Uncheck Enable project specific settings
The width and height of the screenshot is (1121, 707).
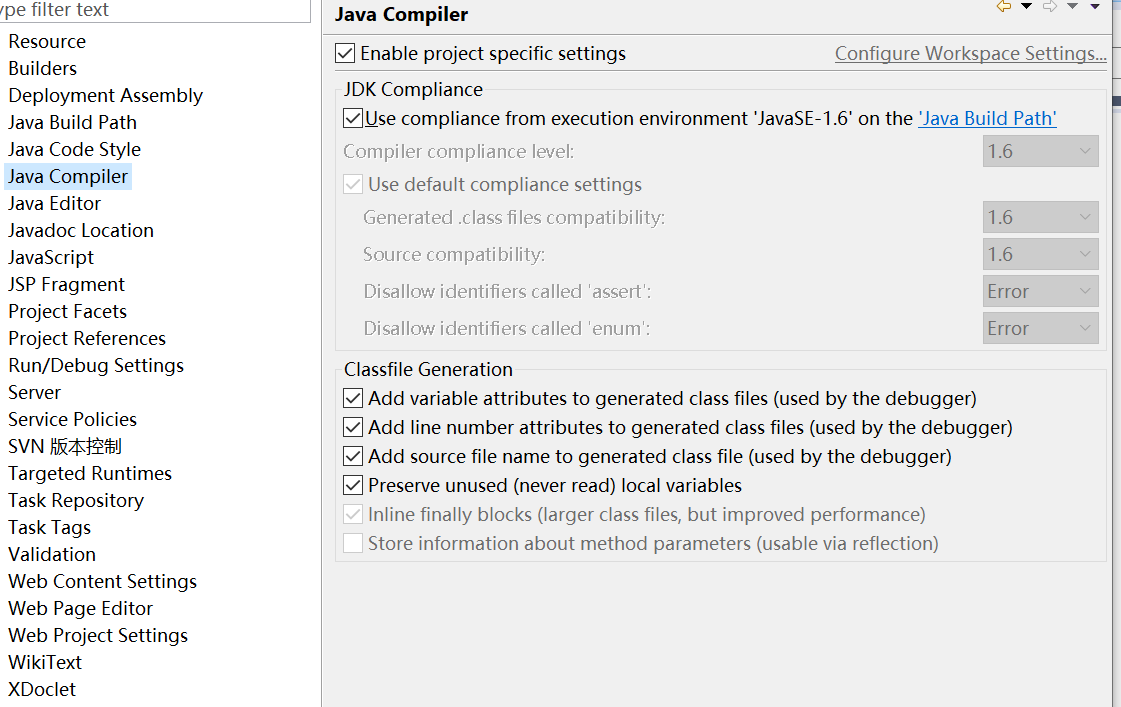pyautogui.click(x=344, y=53)
